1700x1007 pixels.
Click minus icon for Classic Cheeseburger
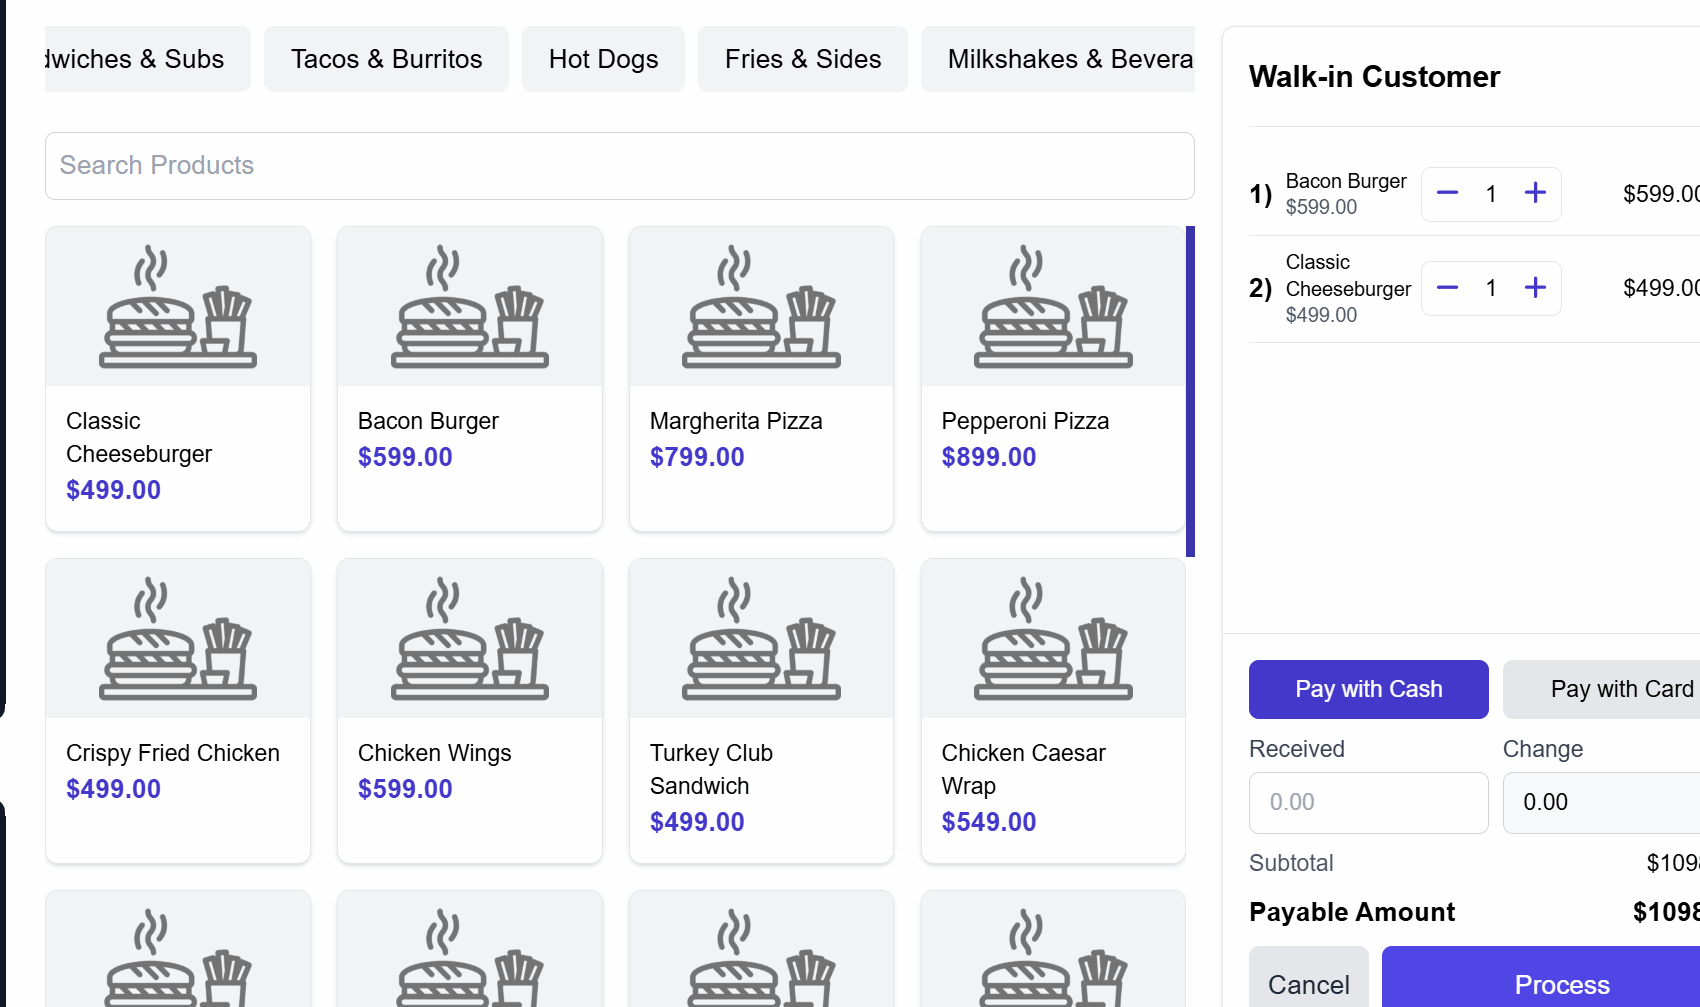[1447, 288]
